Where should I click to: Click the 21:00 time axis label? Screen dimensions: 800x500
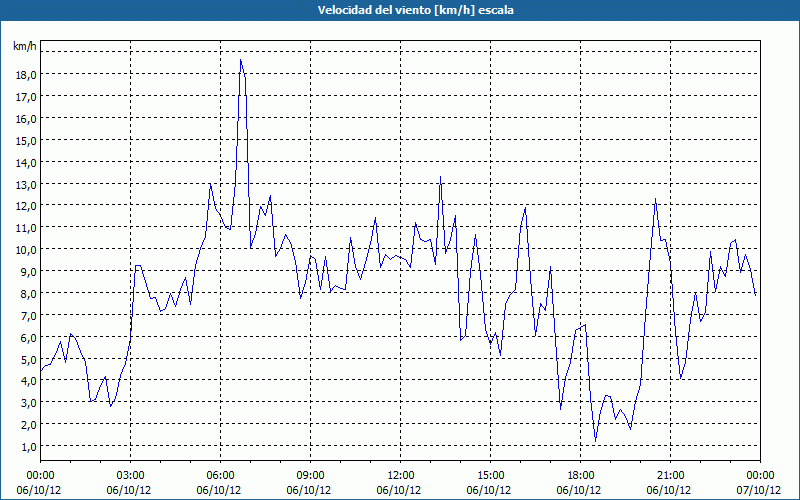point(670,476)
